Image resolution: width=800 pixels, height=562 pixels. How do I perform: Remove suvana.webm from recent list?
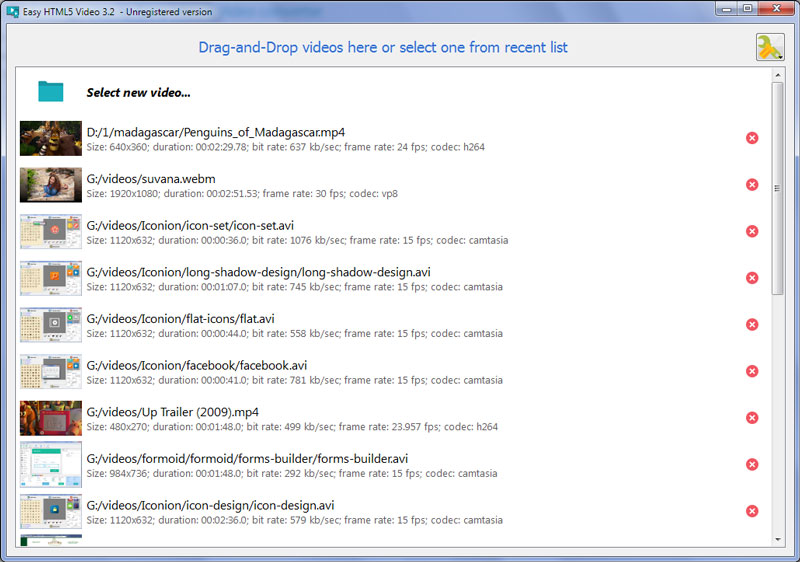pyautogui.click(x=752, y=185)
